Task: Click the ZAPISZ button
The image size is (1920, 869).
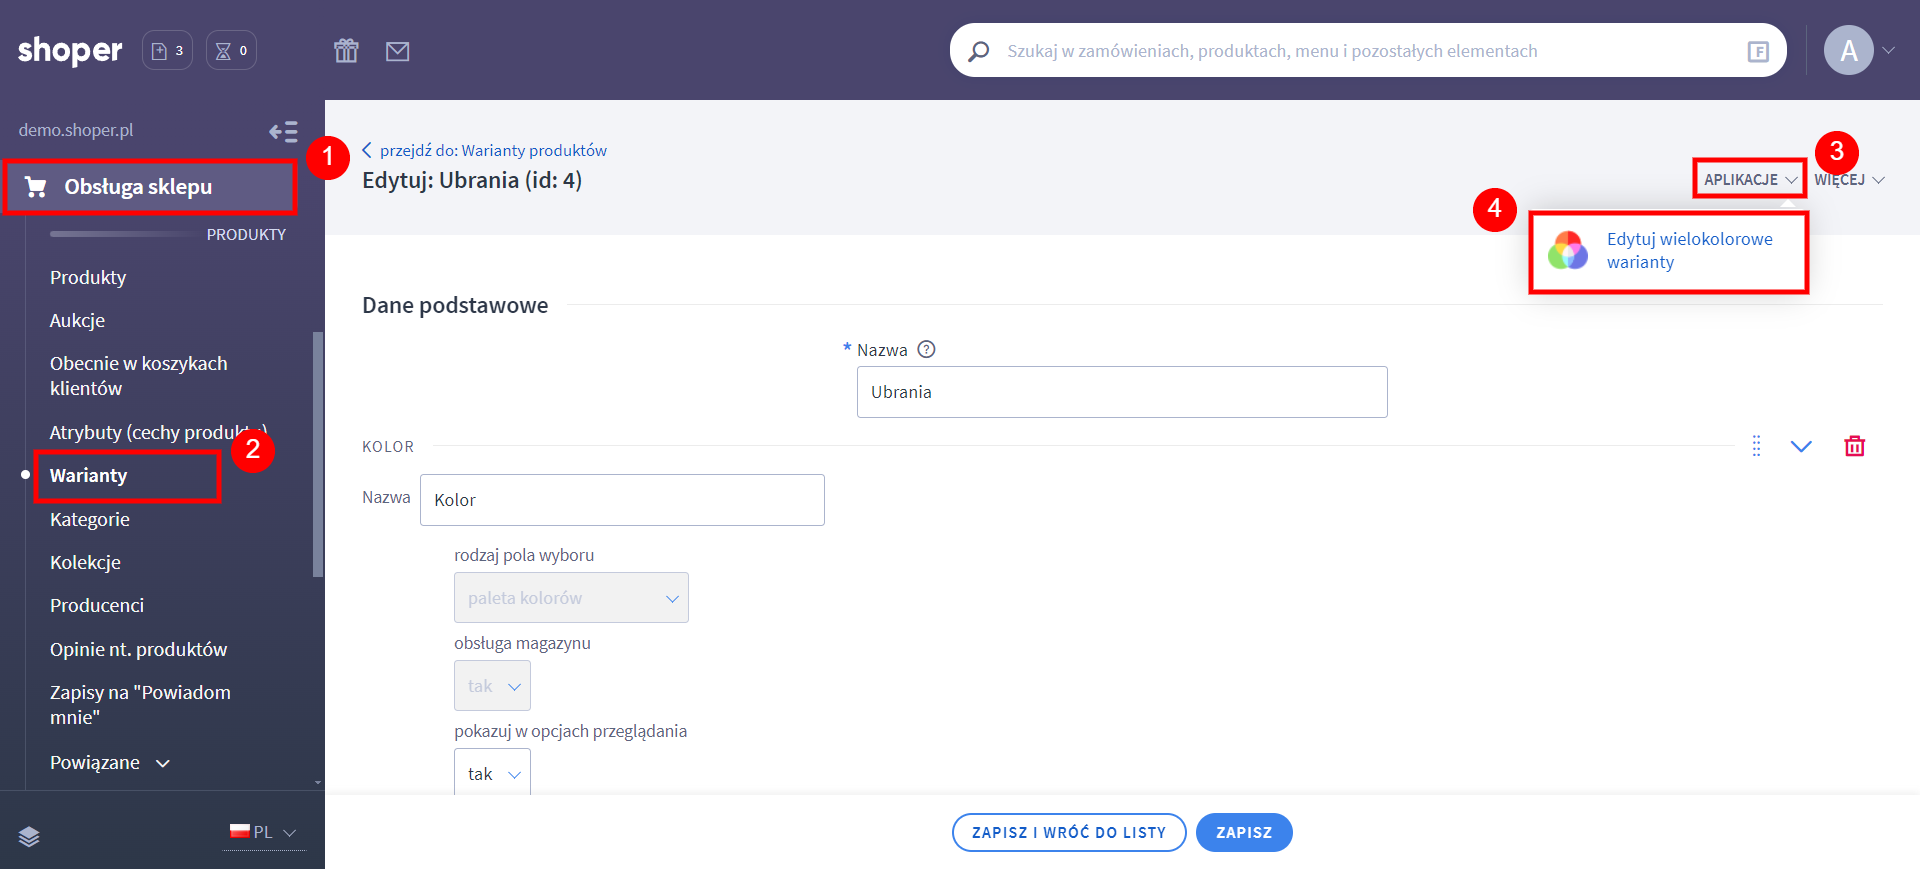Action: (1243, 833)
